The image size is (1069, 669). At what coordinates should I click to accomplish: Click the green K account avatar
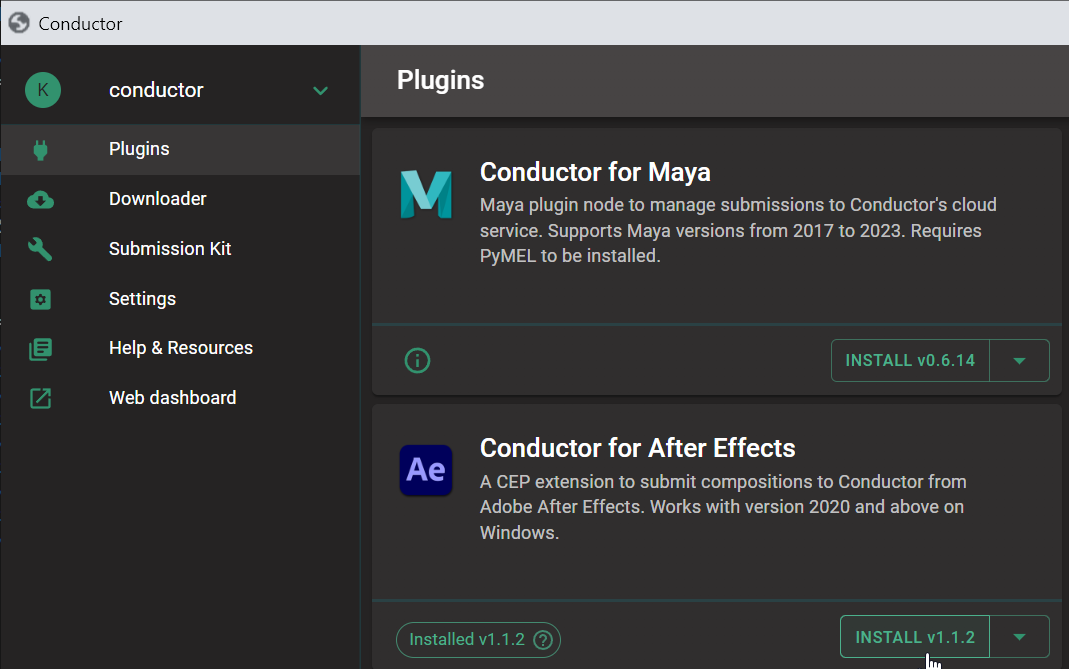(43, 90)
